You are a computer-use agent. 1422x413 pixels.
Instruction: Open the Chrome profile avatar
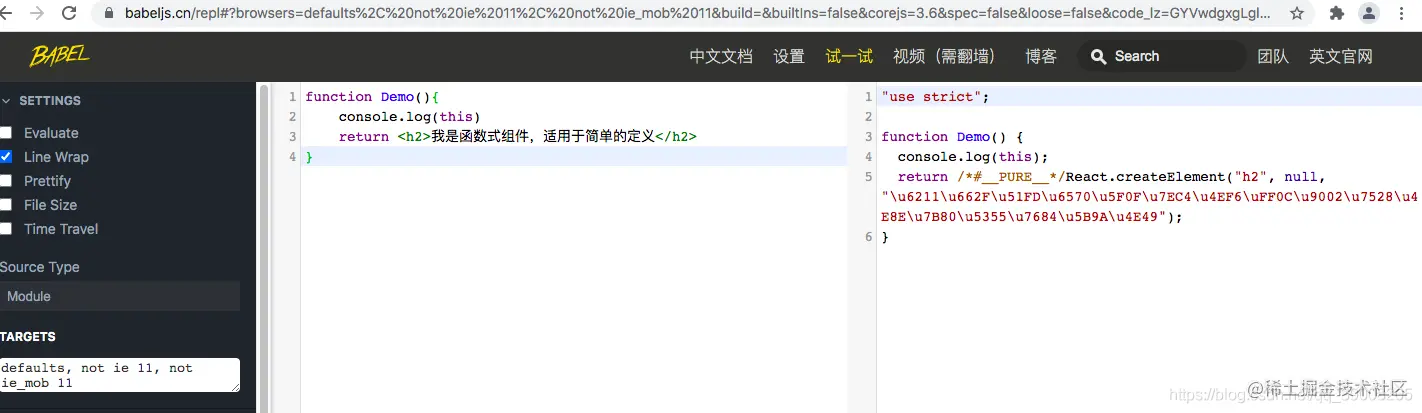click(1369, 14)
